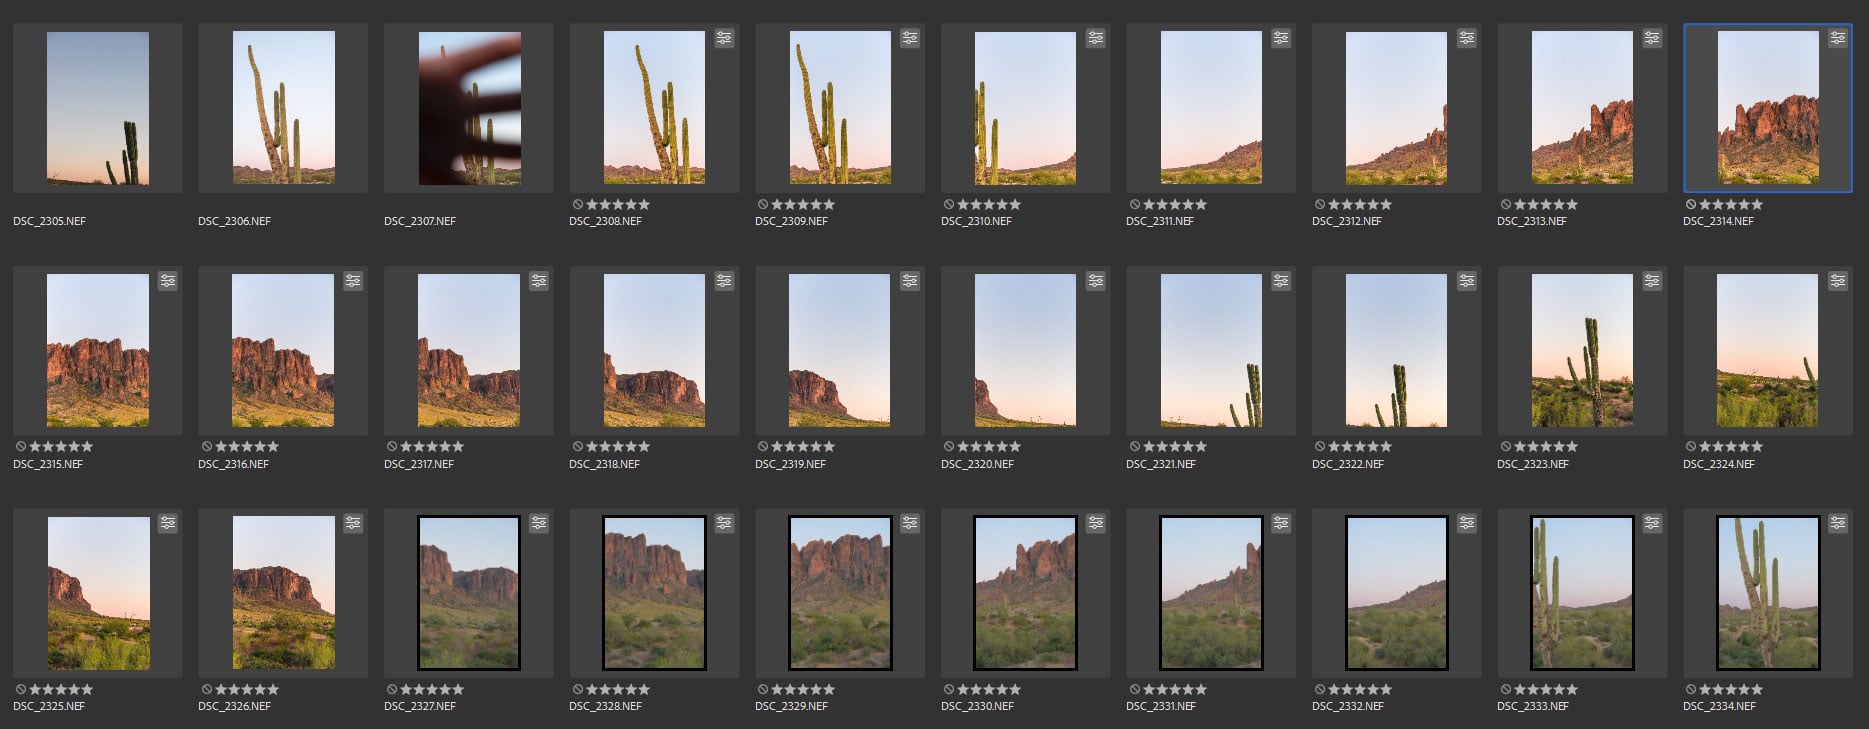This screenshot has height=729, width=1869.
Task: Click the adjustments badge on DSC_2331.NEF
Action: (x=1281, y=523)
